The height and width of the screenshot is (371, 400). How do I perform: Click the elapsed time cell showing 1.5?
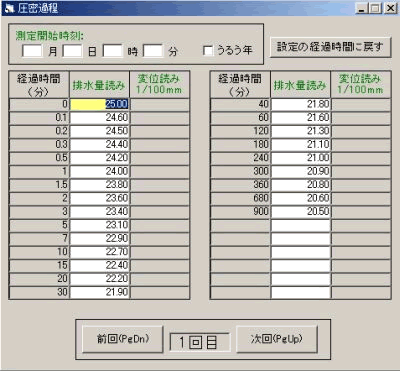(39, 185)
